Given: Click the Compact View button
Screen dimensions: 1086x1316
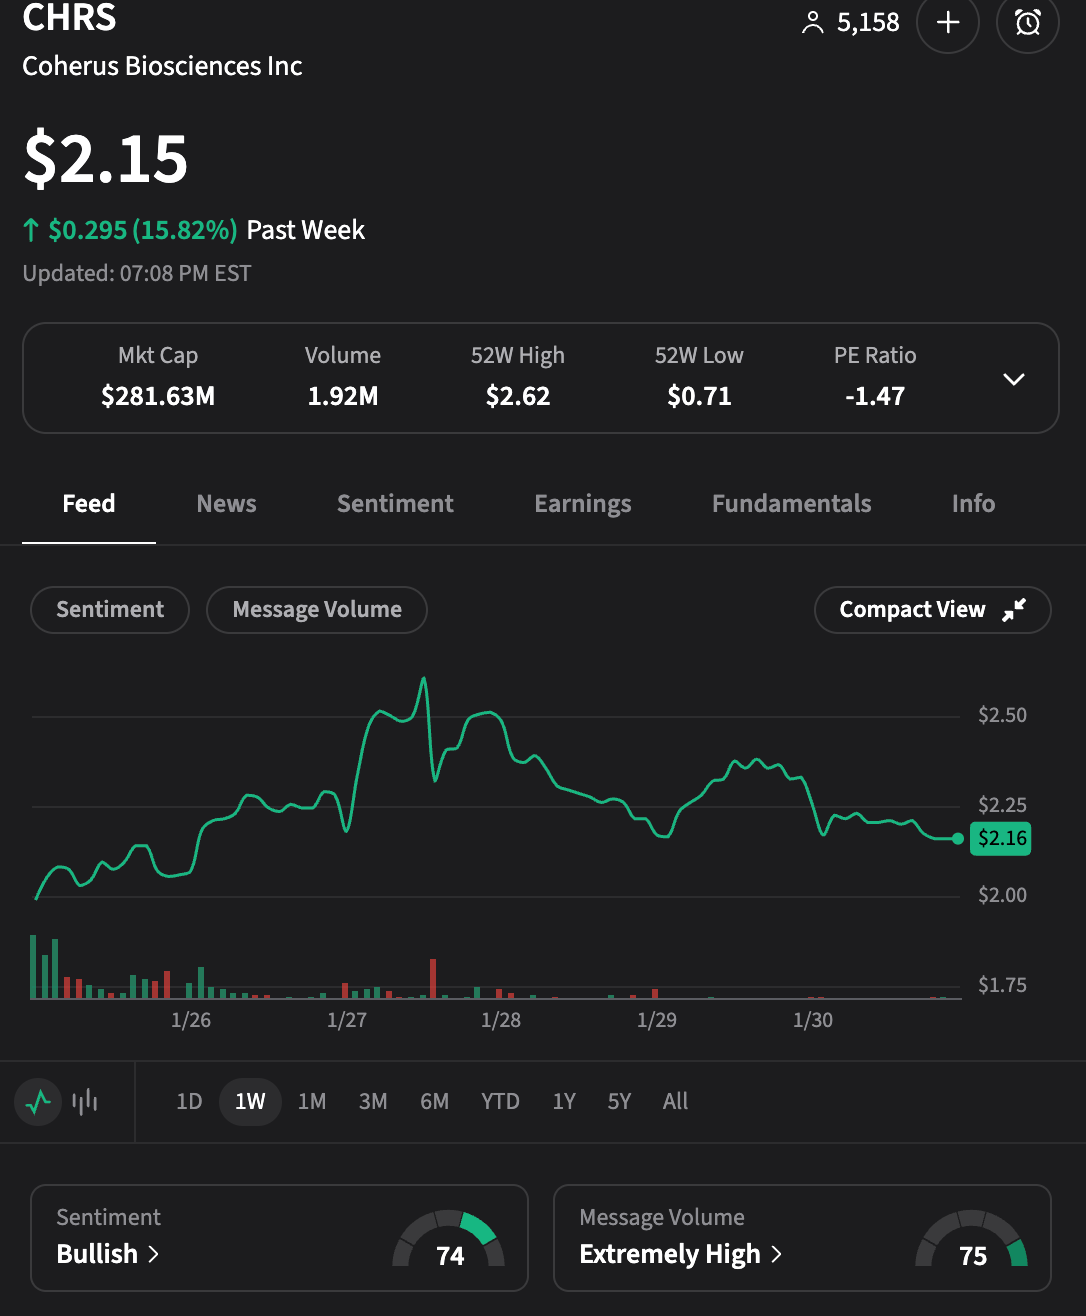Looking at the screenshot, I should [x=912, y=610].
